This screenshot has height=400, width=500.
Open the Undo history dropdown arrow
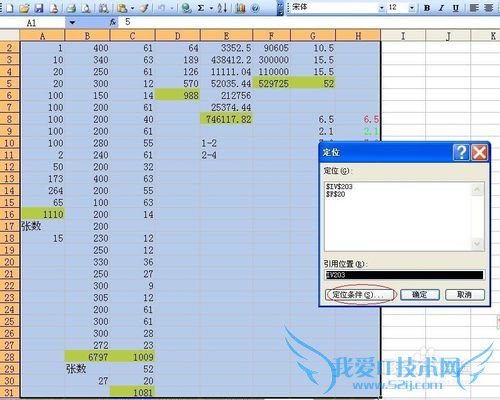tap(172, 8)
